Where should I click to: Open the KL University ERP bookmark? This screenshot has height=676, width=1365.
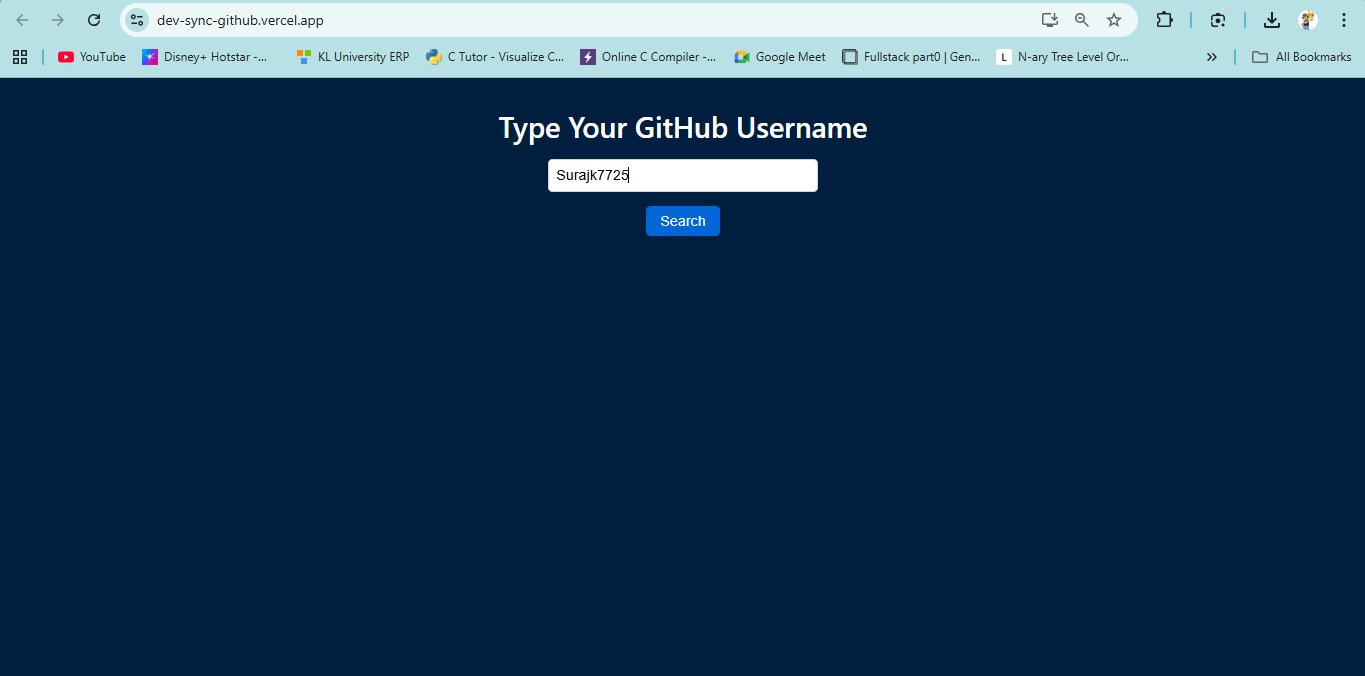pyautogui.click(x=353, y=57)
